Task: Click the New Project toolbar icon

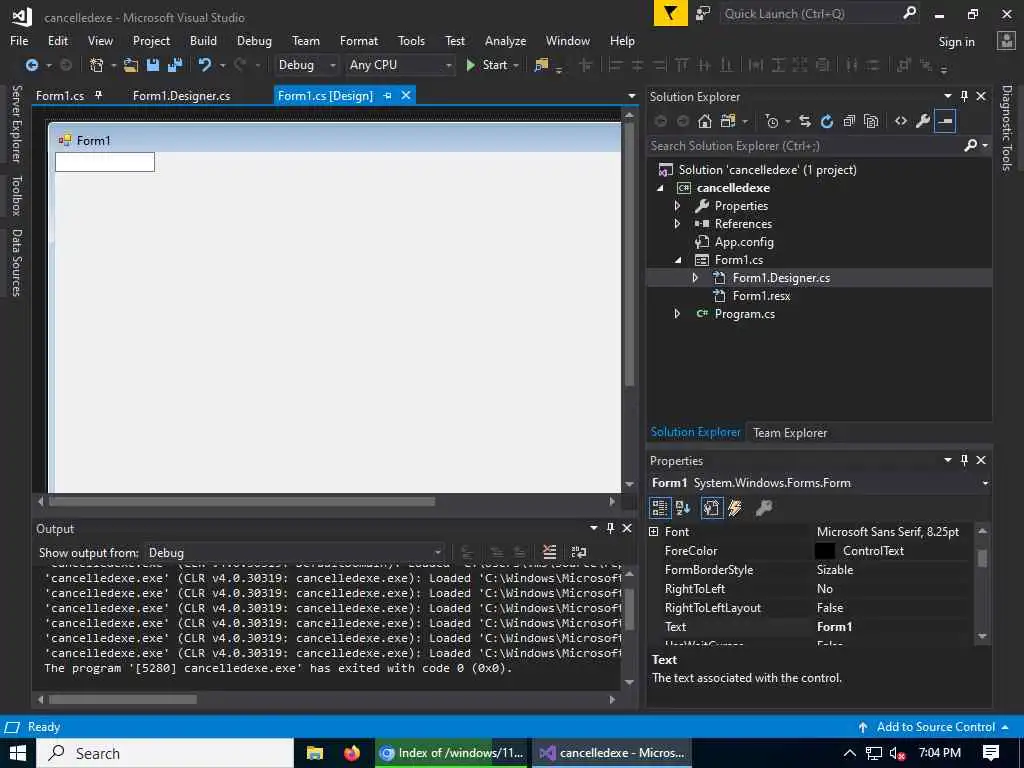Action: [x=97, y=65]
